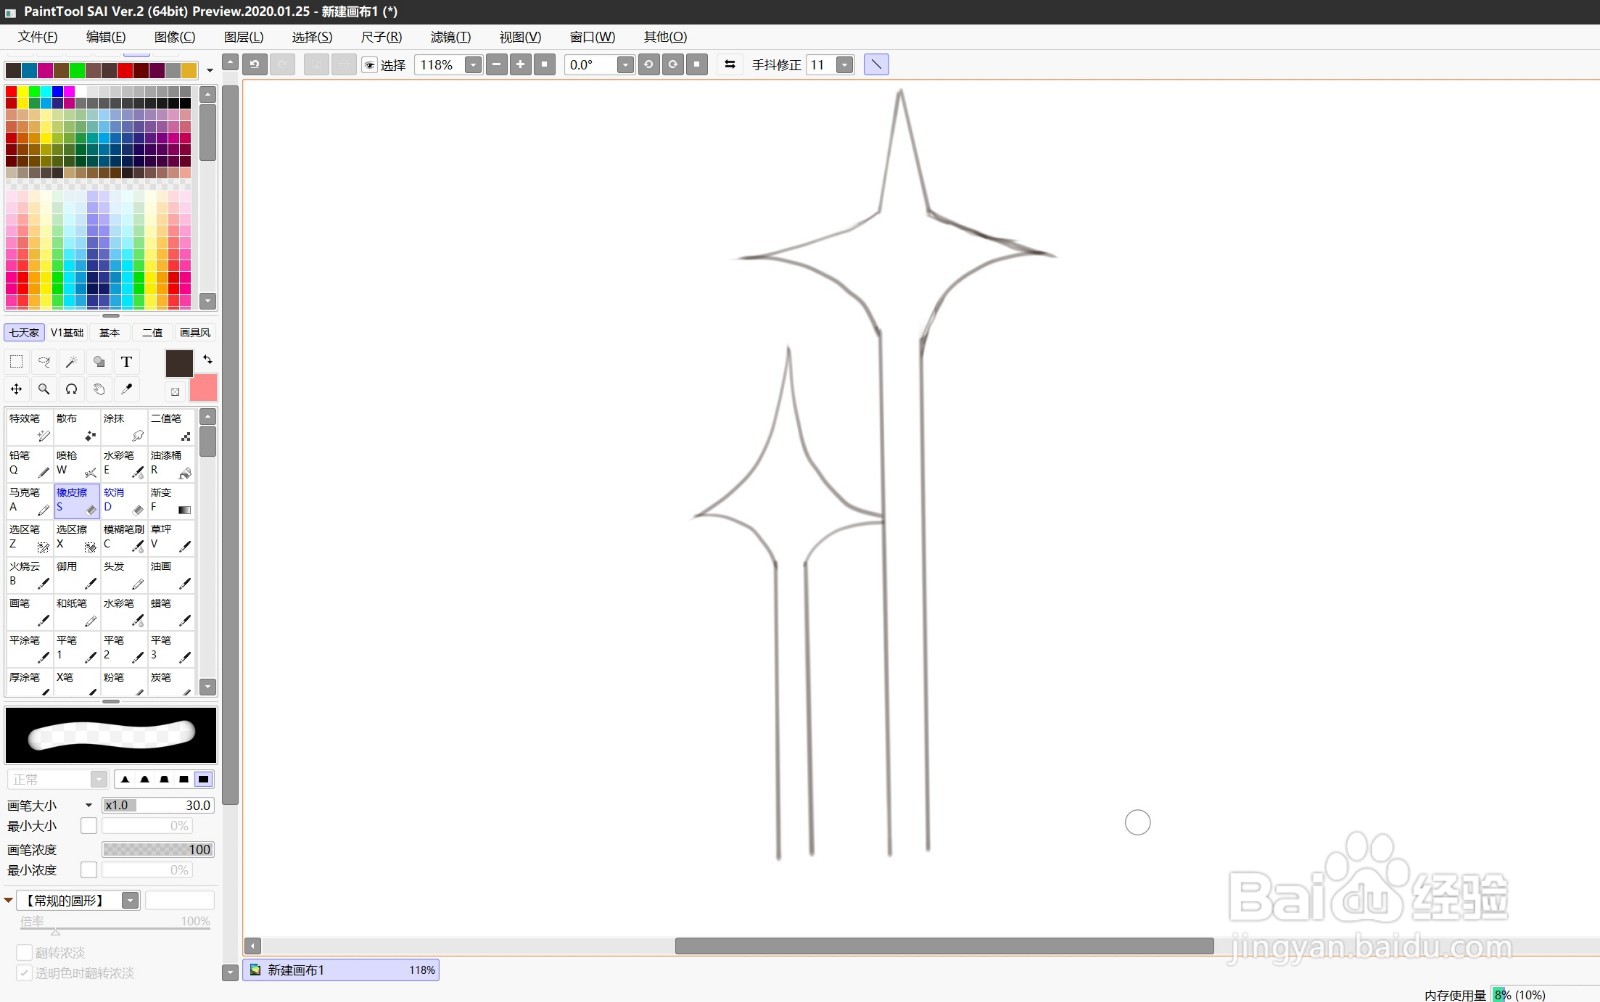This screenshot has height=1002, width=1600.
Task: Toggle the straight line drawing mode
Action: point(876,65)
